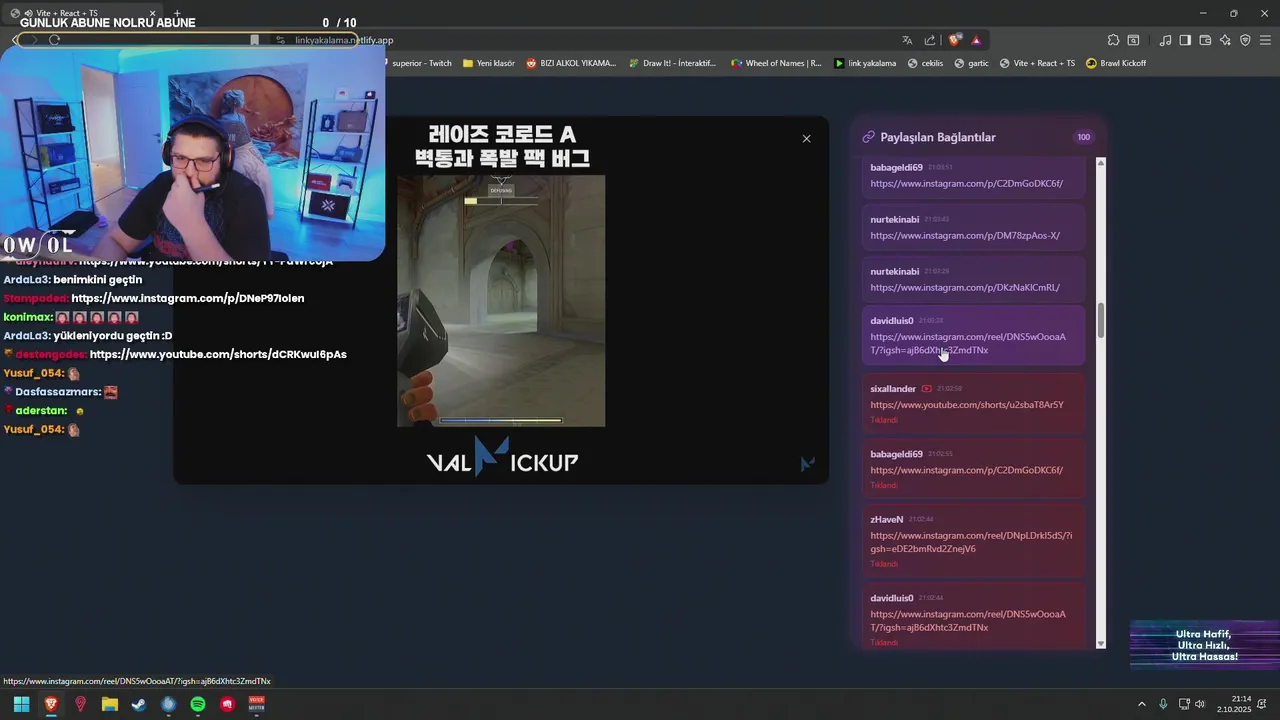Click the Brave browser taskbar icon
This screenshot has height=720, width=1280.
51,704
